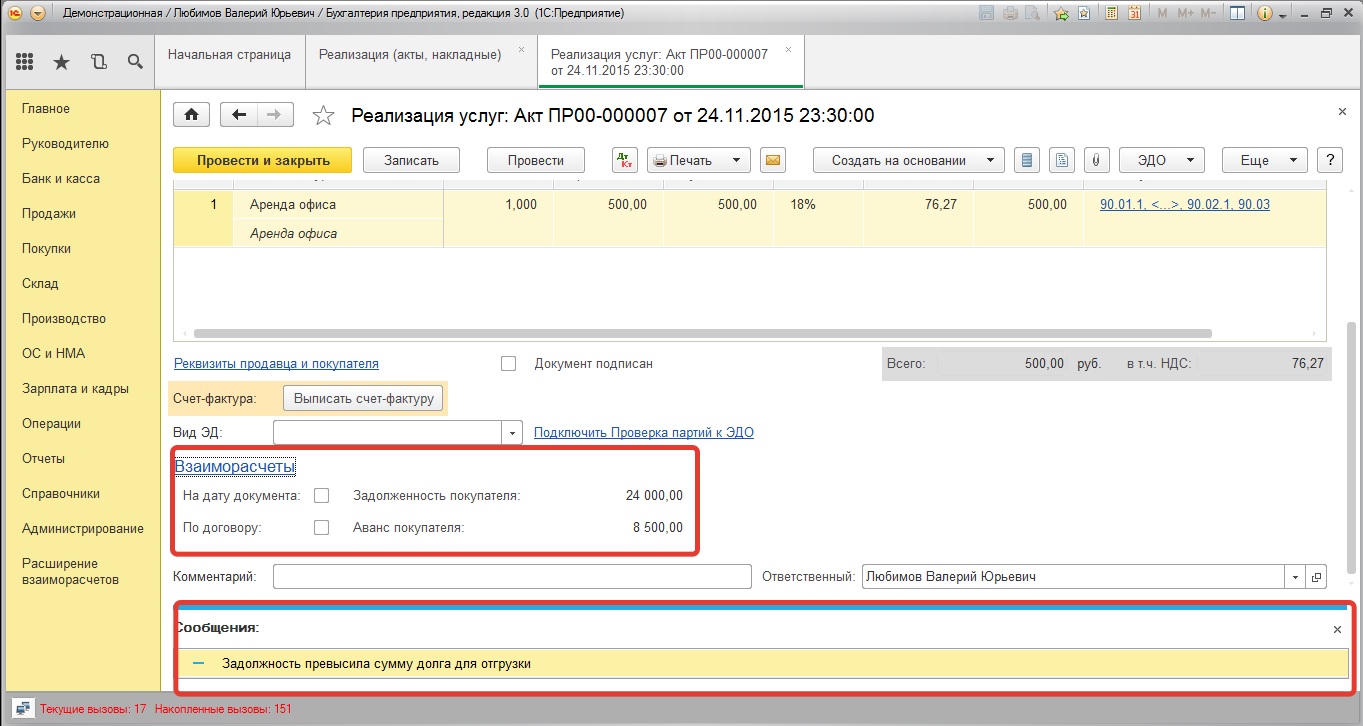Open the Ответственный record with the open-form icon
Viewport: 1363px width, 726px height.
tap(1316, 577)
